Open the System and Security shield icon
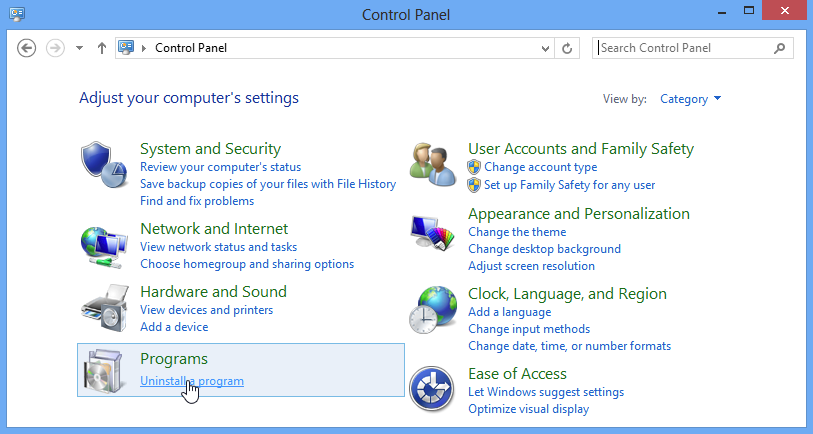This screenshot has width=813, height=434. click(x=104, y=165)
